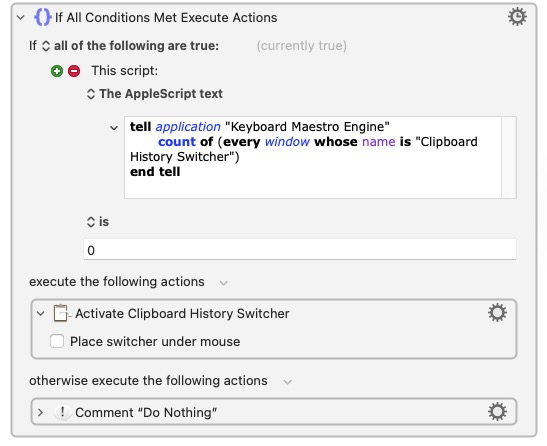Click the exclamation Comment action icon
This screenshot has width=547, height=446.
pos(62,412)
